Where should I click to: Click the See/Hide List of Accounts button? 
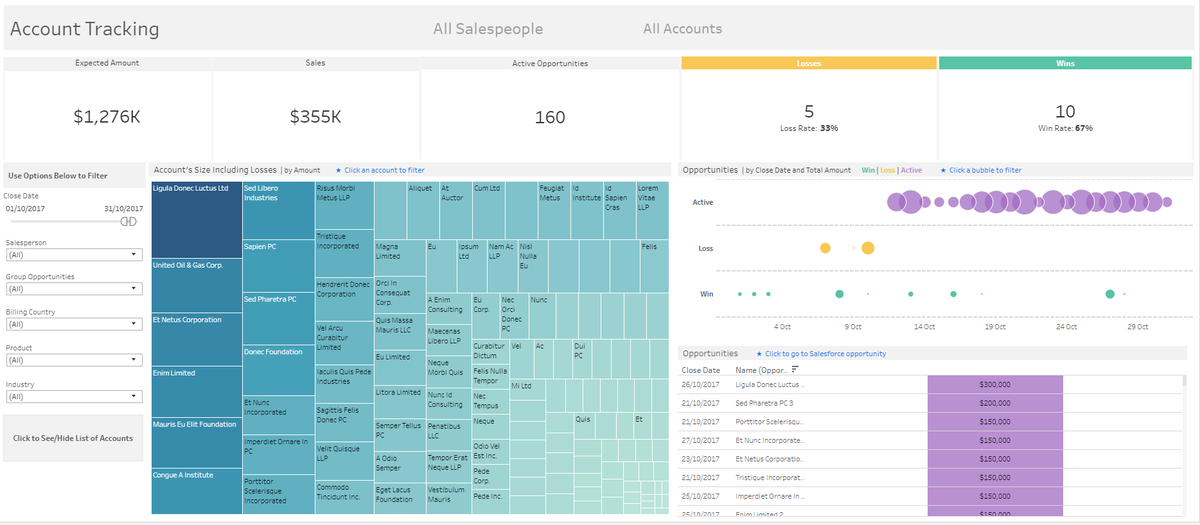[x=73, y=438]
